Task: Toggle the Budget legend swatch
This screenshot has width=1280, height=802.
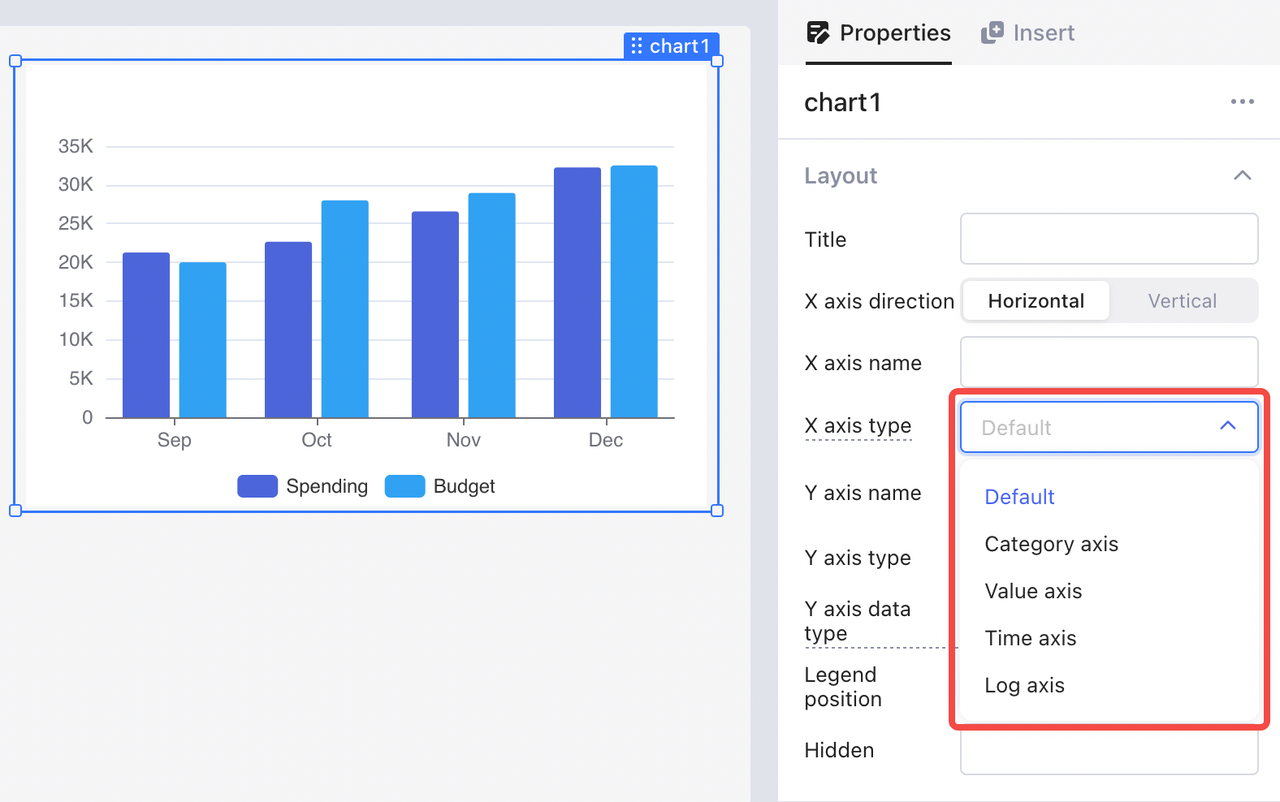Action: point(405,486)
